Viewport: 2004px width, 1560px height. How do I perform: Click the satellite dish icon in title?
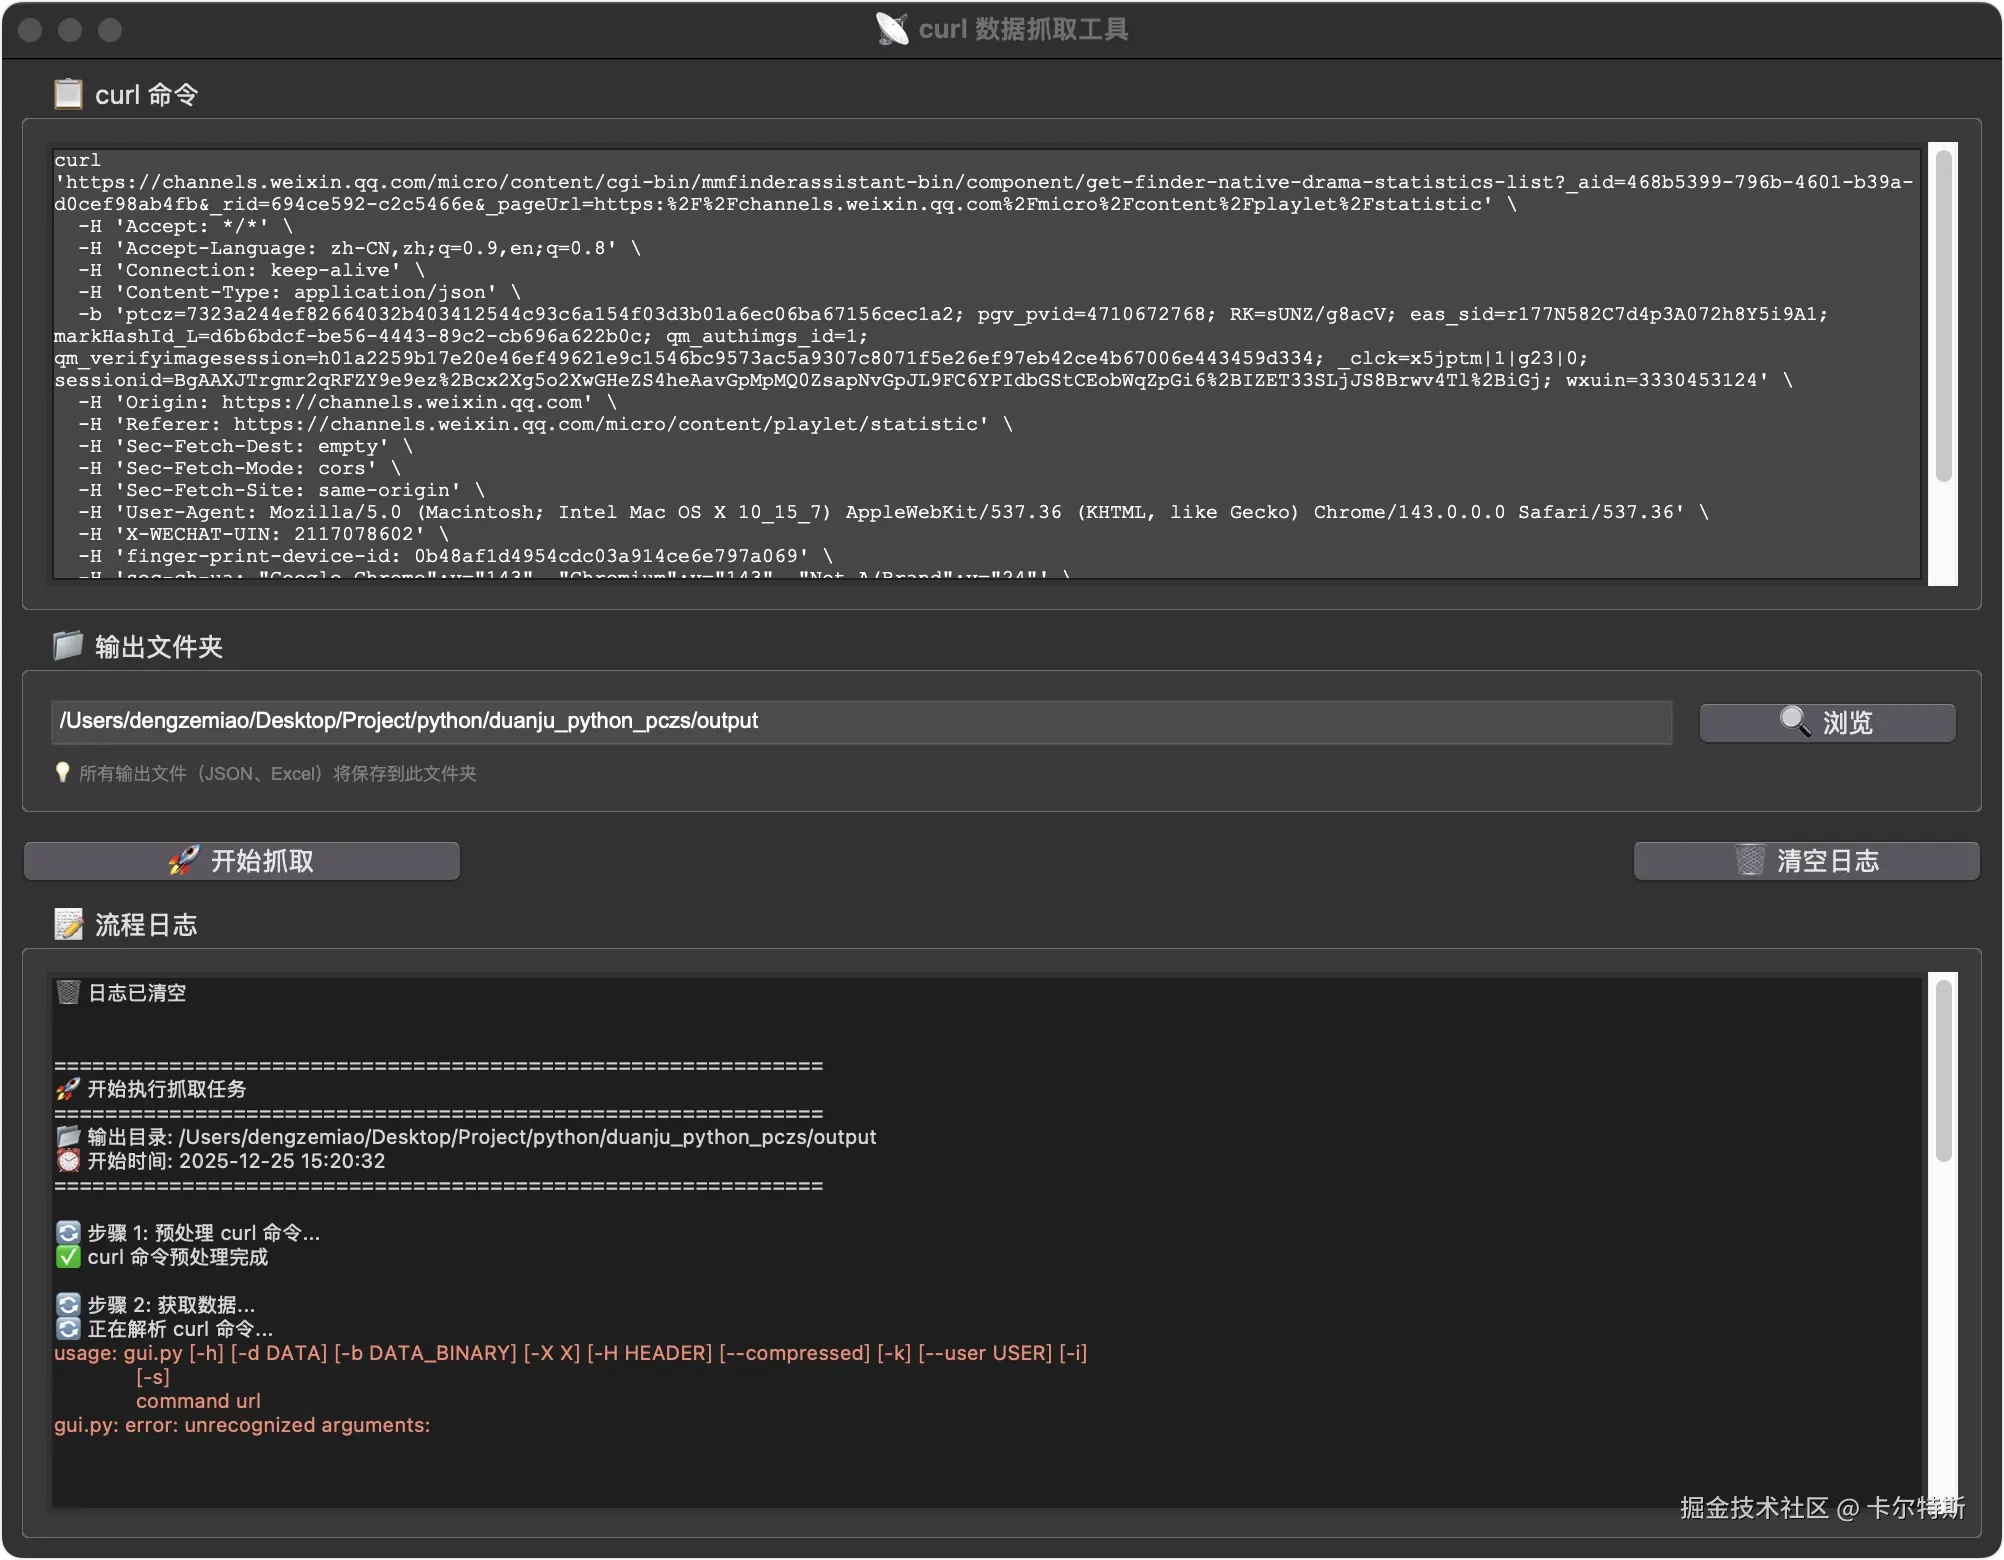[x=892, y=29]
